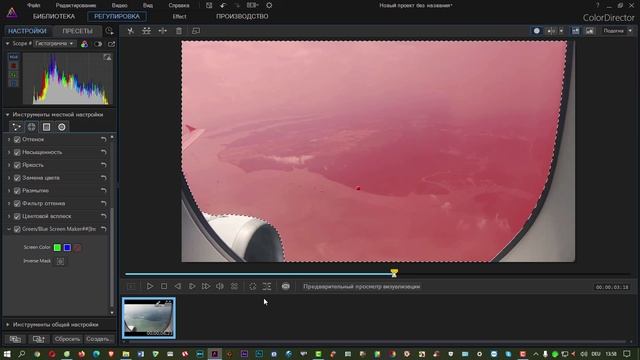Toggle the Насыщенность checkbox
Screen dimensions: 640x360
point(17,152)
